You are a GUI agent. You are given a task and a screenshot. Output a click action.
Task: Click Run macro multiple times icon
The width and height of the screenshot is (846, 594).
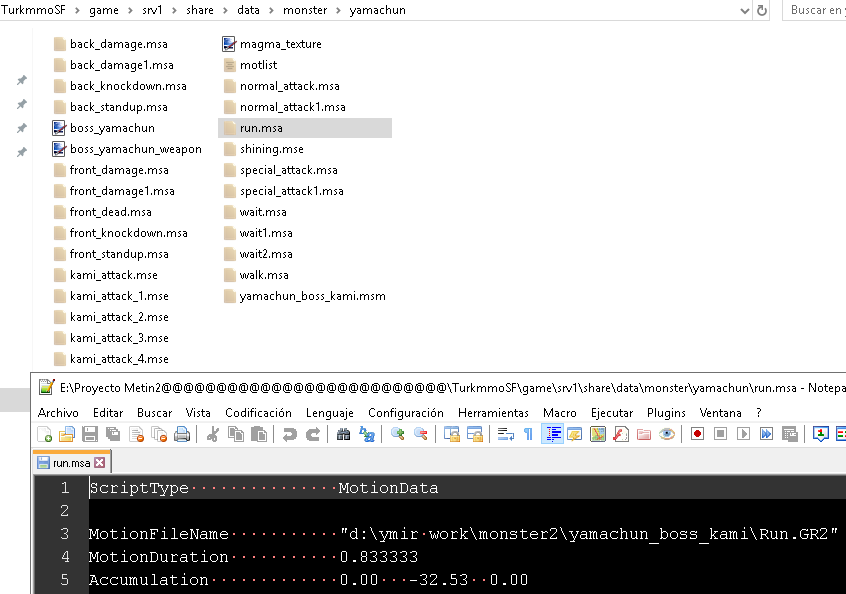[x=766, y=434]
